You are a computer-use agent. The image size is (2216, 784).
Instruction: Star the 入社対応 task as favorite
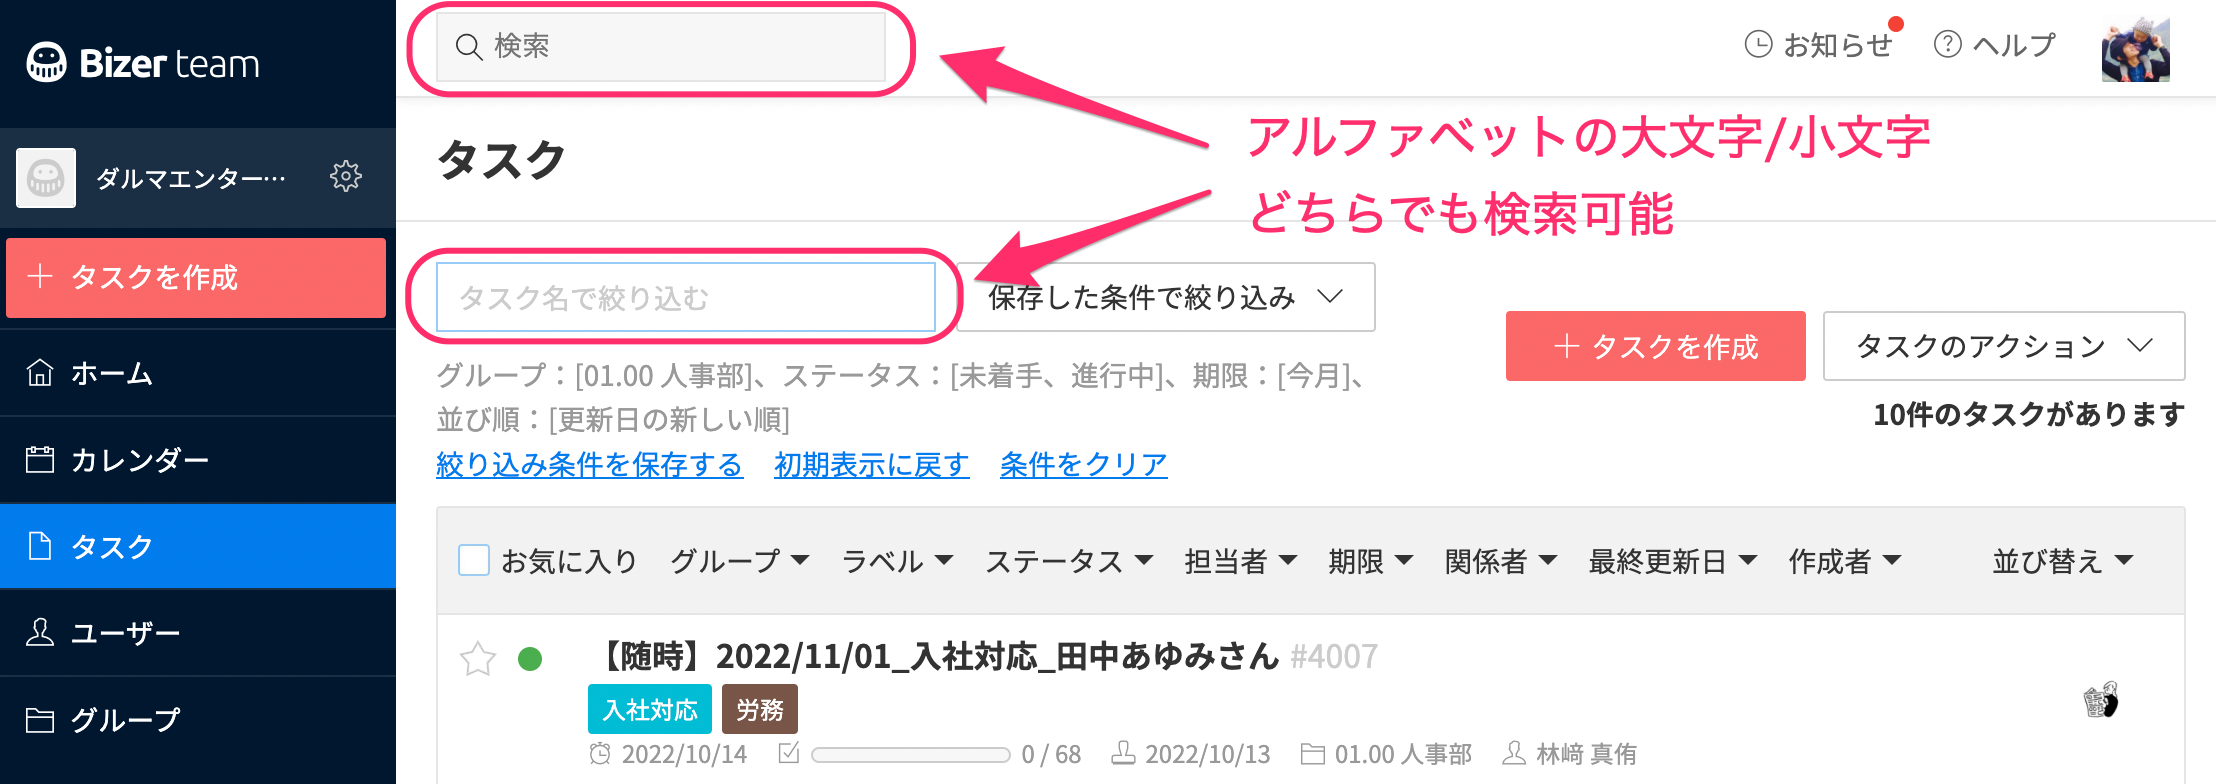[x=477, y=659]
